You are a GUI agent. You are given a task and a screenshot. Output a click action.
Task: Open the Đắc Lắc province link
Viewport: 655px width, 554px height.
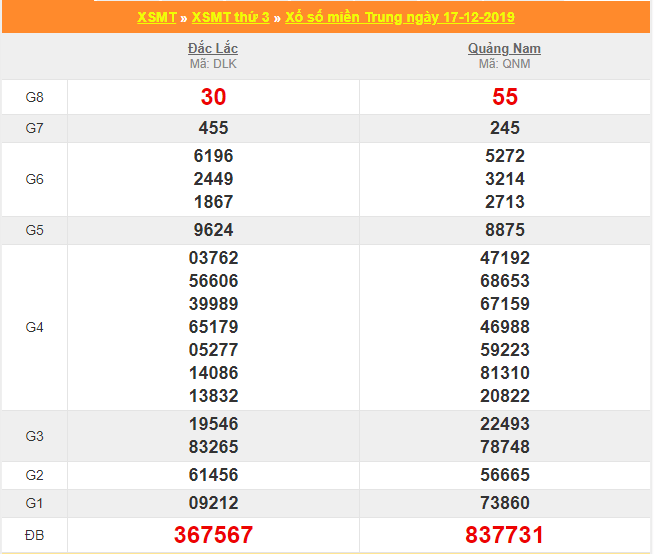[213, 48]
